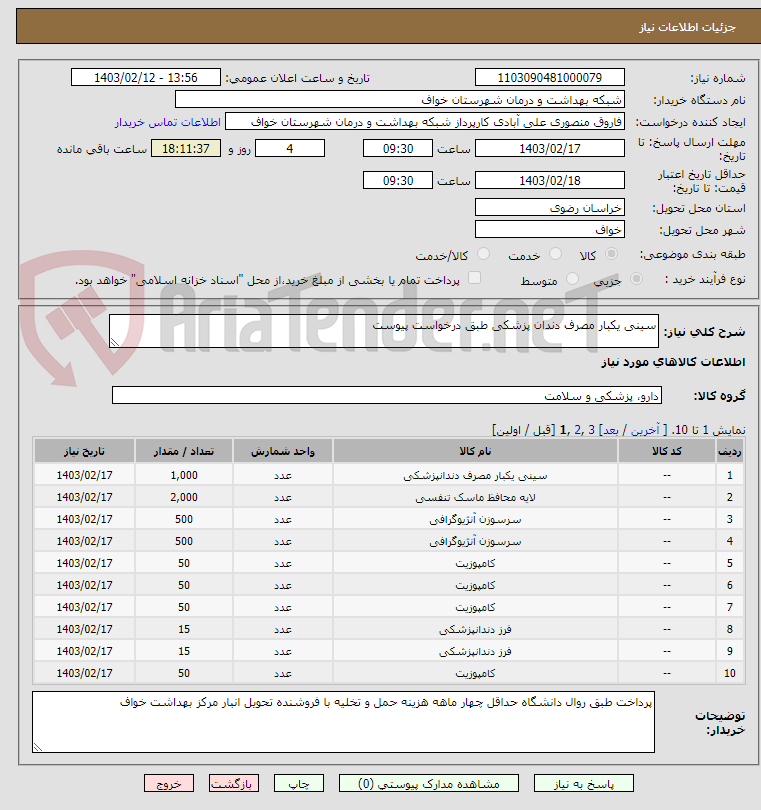Go to page 2 of the items list
The image size is (761, 810).
577,430
